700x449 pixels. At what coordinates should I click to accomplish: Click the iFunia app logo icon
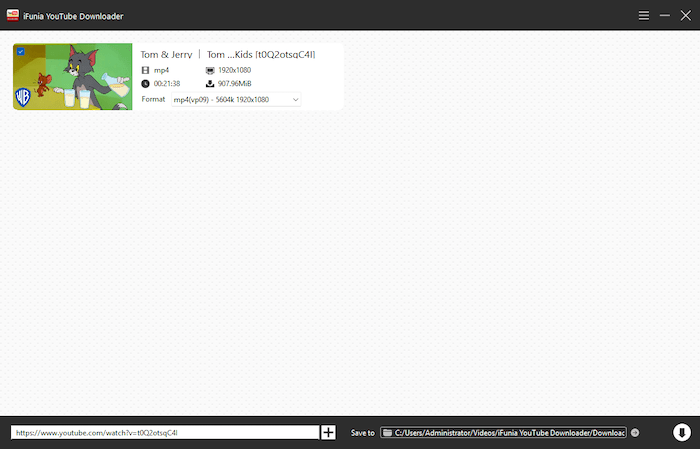point(14,16)
